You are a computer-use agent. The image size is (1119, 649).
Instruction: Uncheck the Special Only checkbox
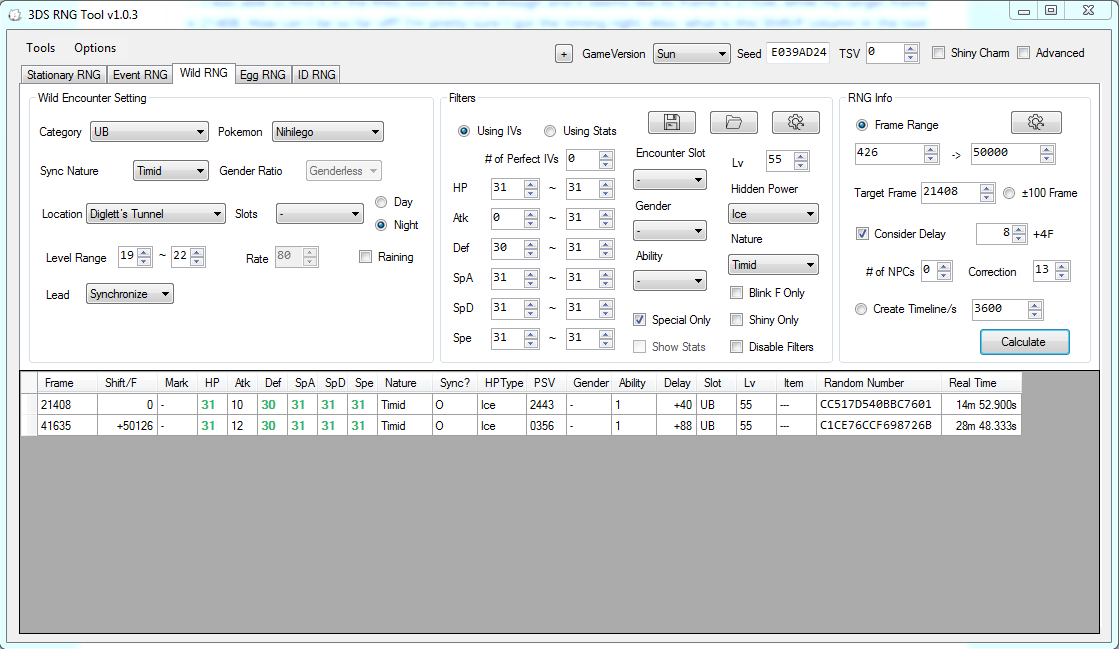pyautogui.click(x=639, y=320)
